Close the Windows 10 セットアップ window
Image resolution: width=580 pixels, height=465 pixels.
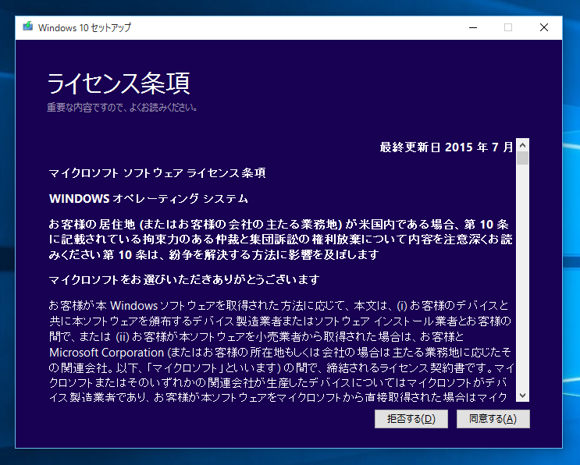544,27
